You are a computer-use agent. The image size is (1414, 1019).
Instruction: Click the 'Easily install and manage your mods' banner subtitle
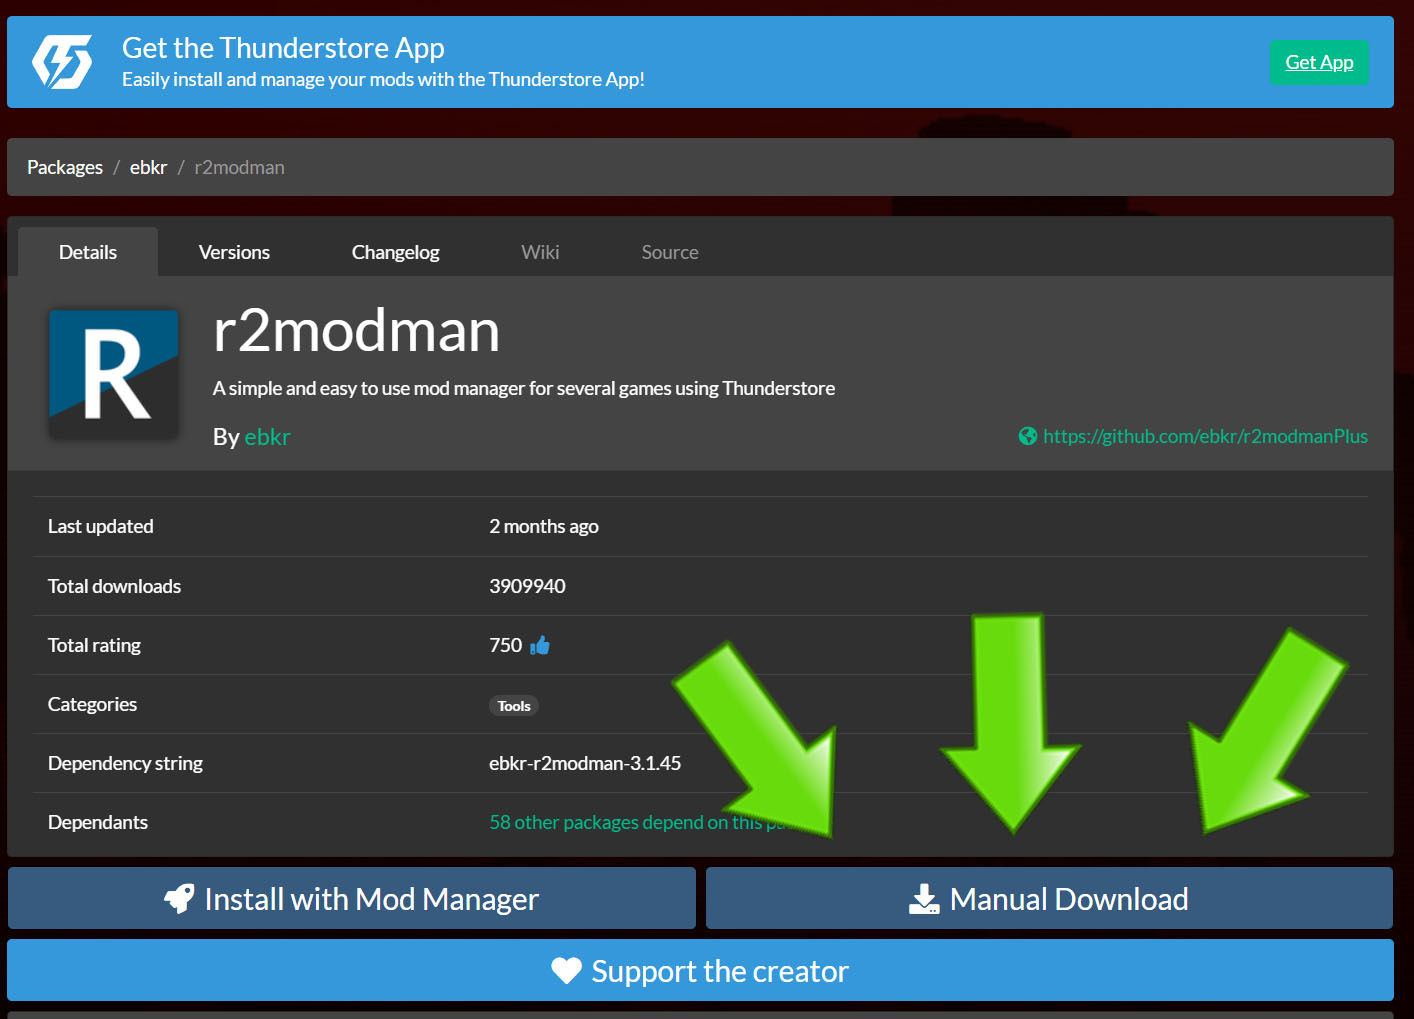pyautogui.click(x=383, y=79)
